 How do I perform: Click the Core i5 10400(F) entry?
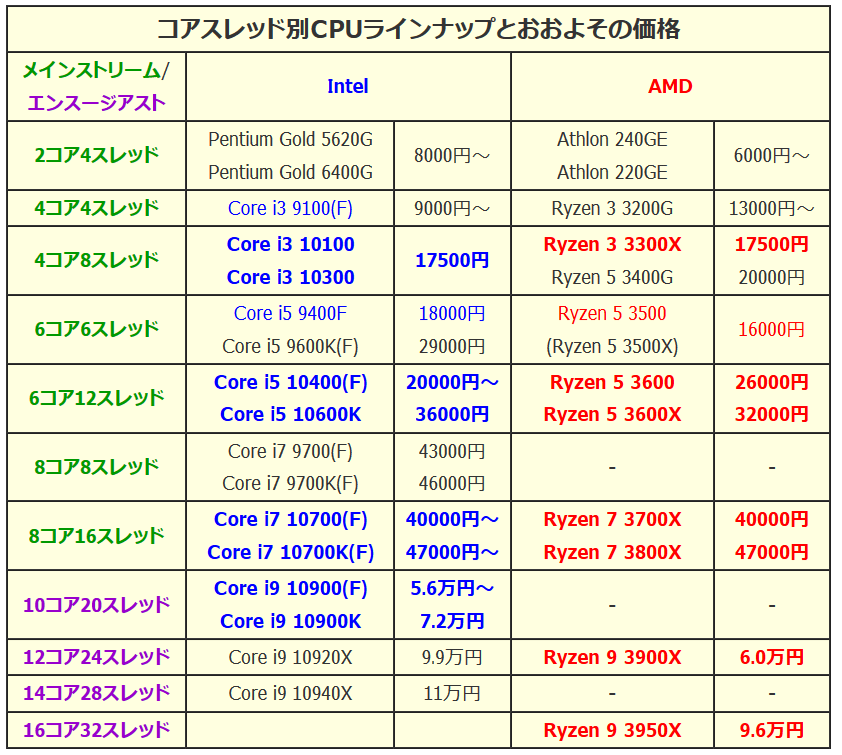pos(291,382)
